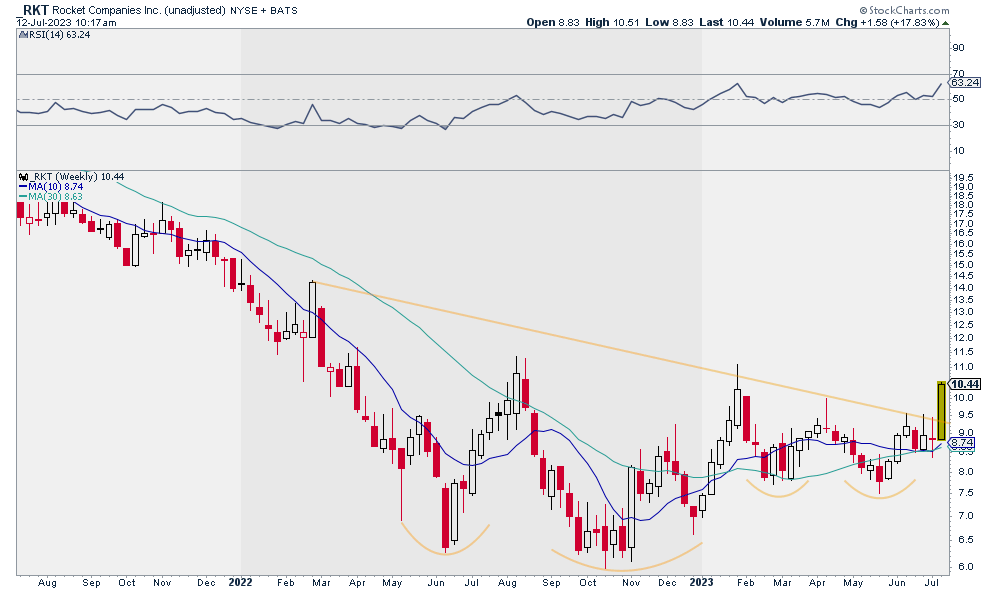
Task: Click the 'MA(30) 8.63' legend text
Action: tap(56, 196)
